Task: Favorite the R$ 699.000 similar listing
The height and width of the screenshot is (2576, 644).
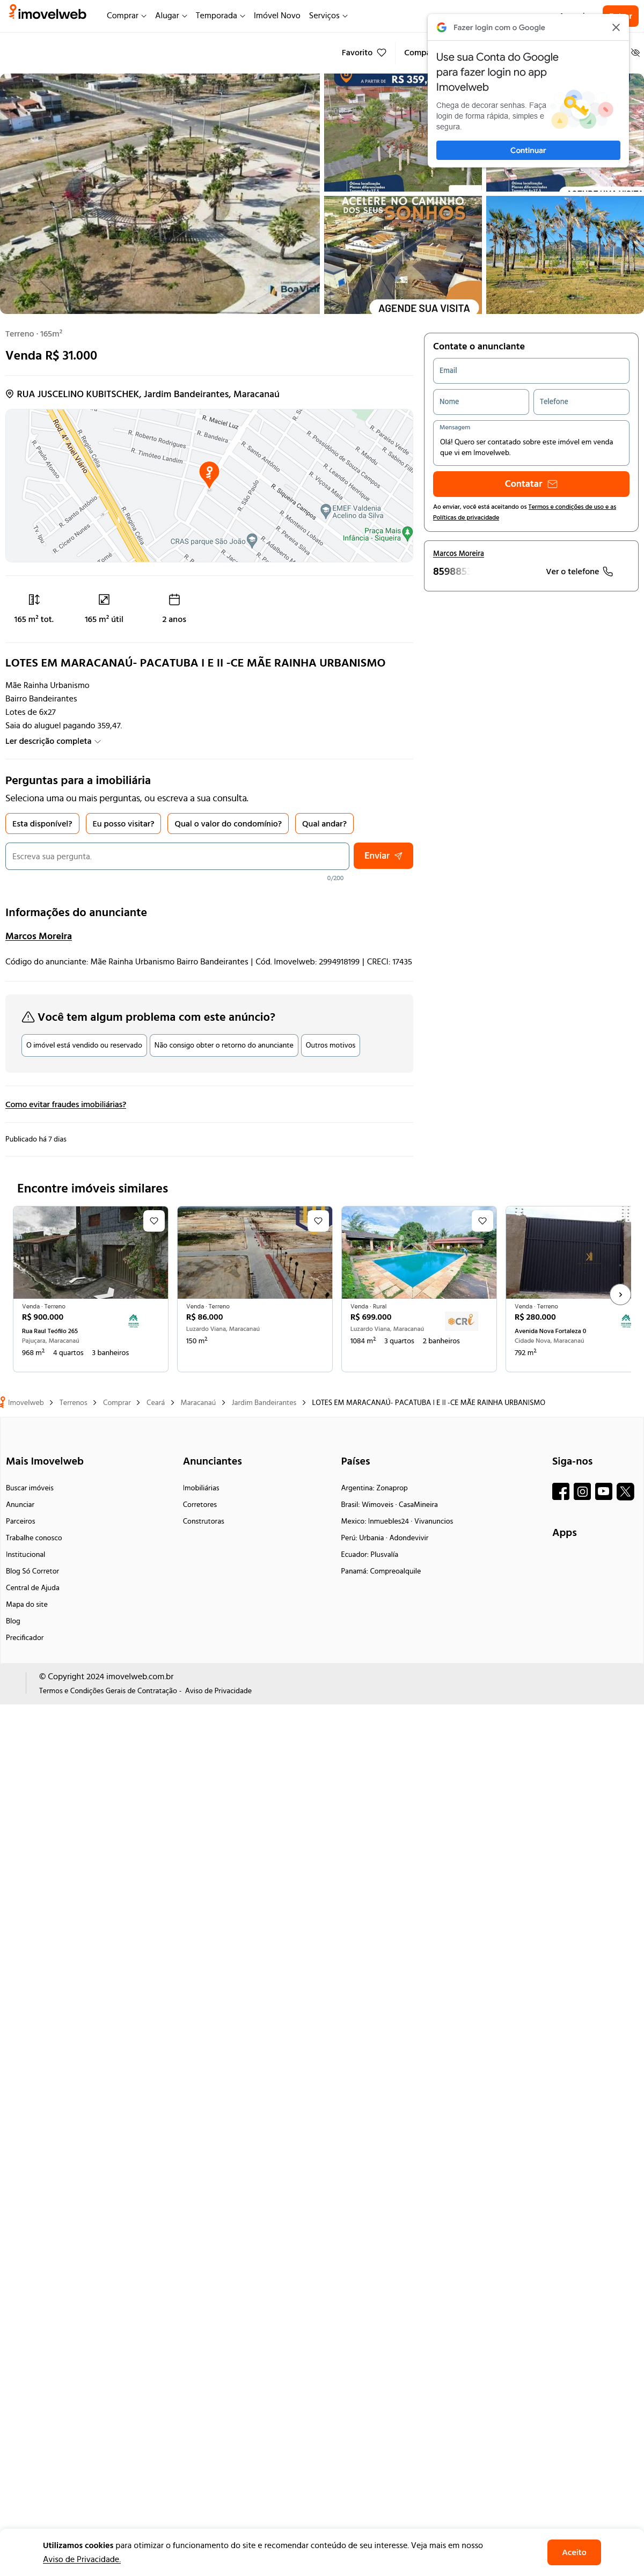Action: tap(482, 1221)
